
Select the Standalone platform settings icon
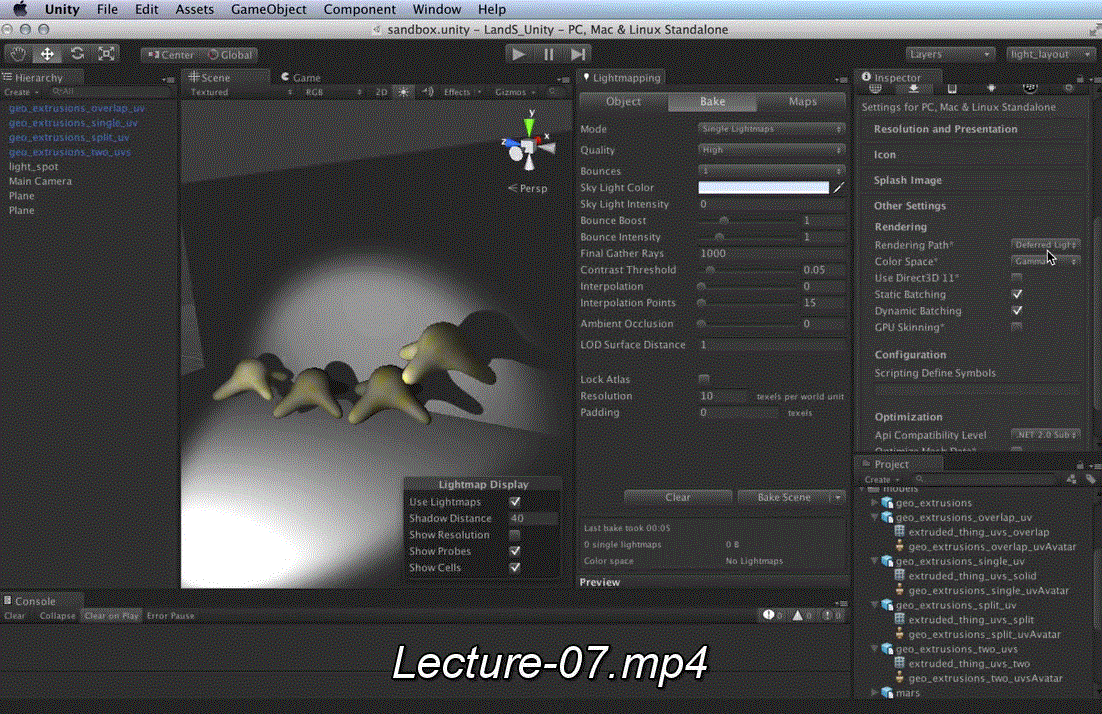point(914,89)
